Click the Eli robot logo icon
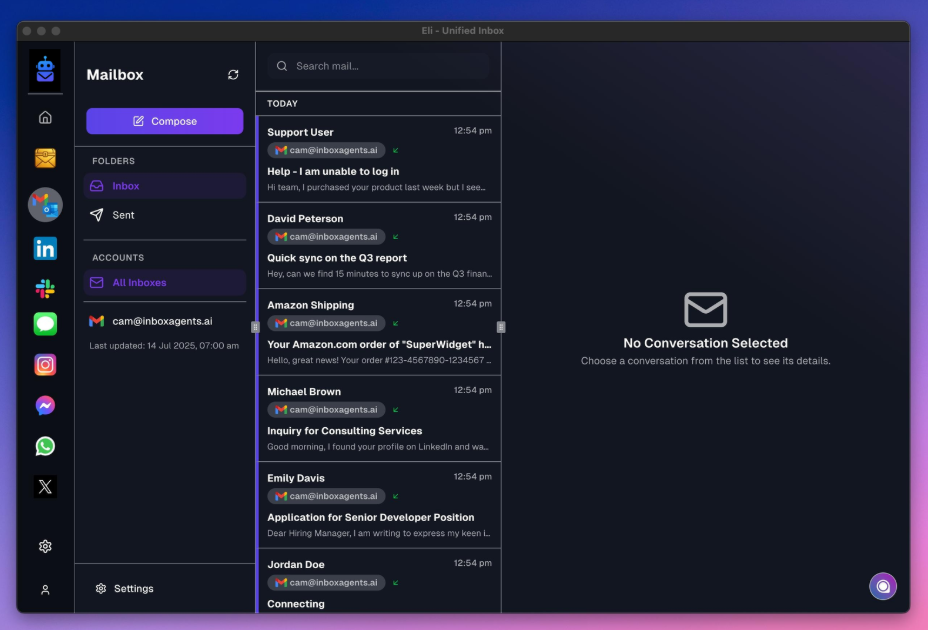Image resolution: width=928 pixels, height=630 pixels. click(x=45, y=70)
